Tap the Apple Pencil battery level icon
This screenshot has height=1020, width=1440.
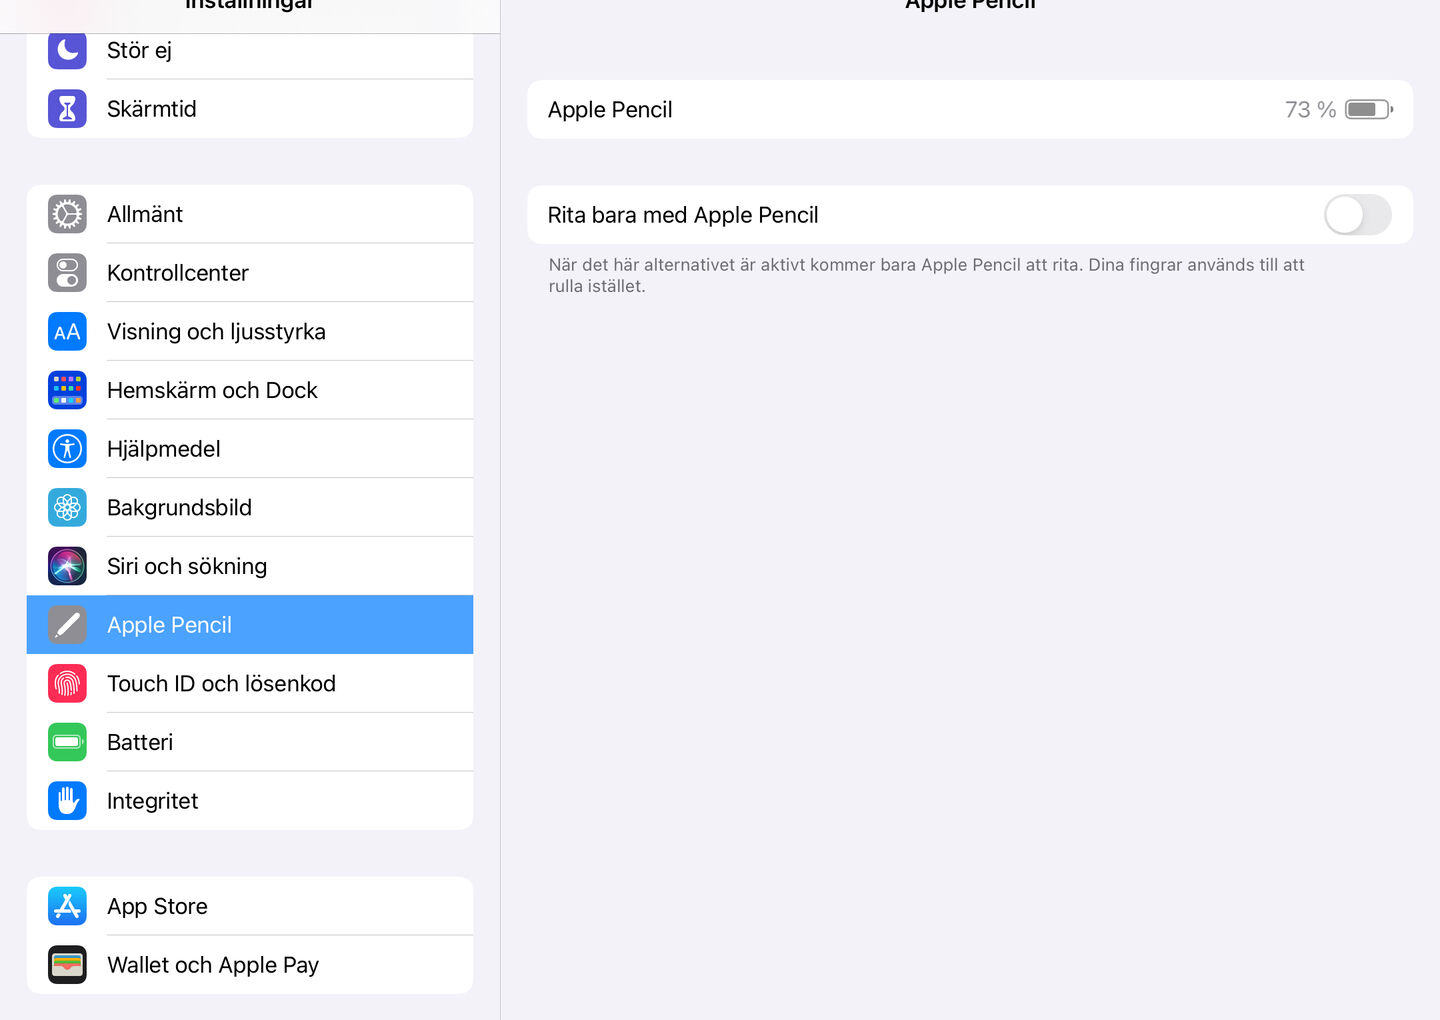(x=1369, y=109)
